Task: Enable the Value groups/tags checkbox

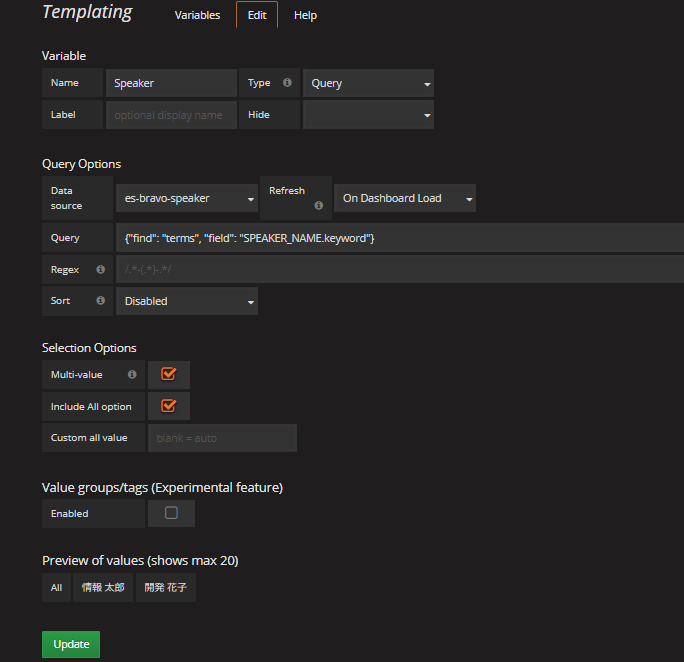Action: (x=171, y=513)
